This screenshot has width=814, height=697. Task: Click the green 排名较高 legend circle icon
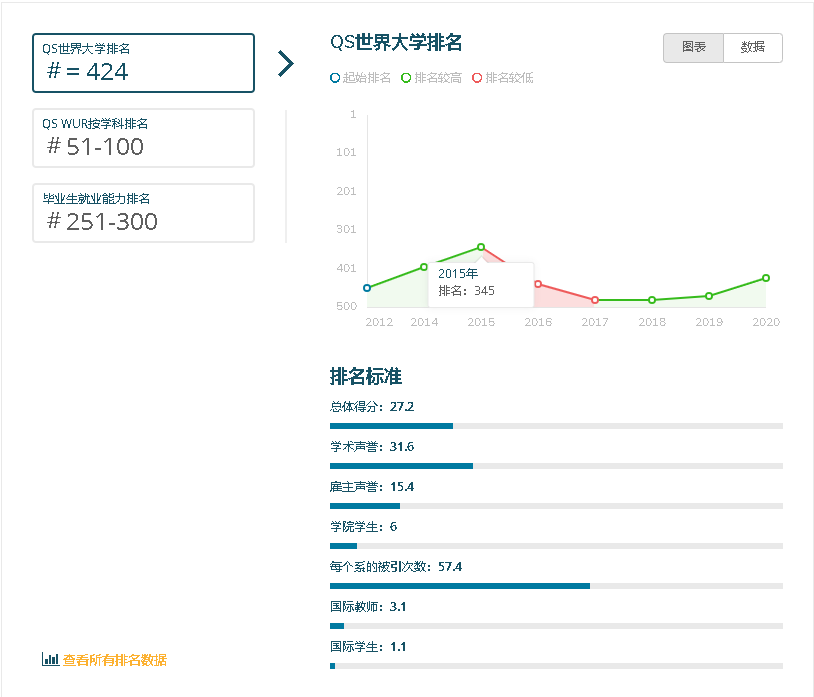pos(407,77)
